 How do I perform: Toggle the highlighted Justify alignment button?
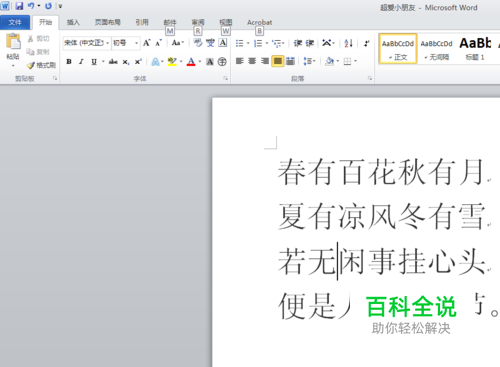click(x=278, y=61)
